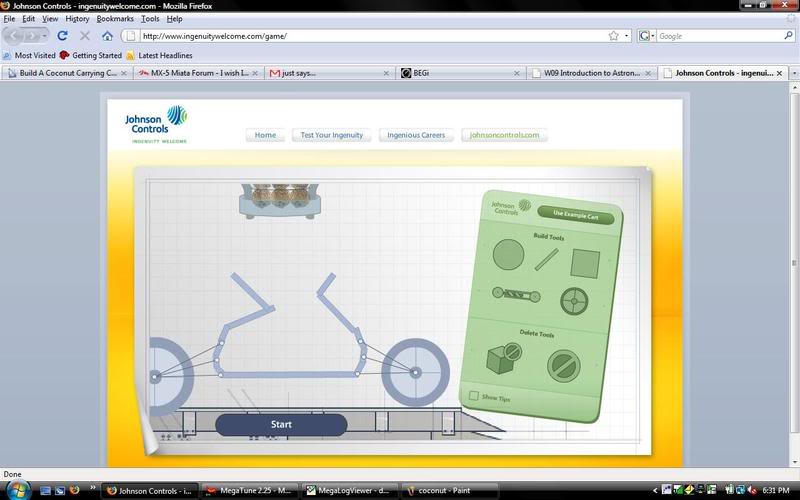
Task: Open the Edit menu
Action: coord(29,19)
